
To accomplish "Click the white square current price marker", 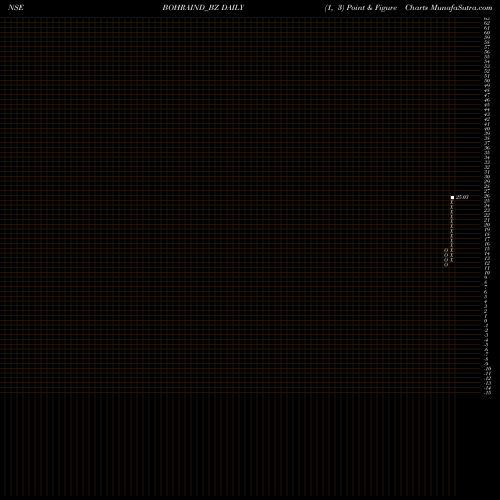I will (x=452, y=198).
